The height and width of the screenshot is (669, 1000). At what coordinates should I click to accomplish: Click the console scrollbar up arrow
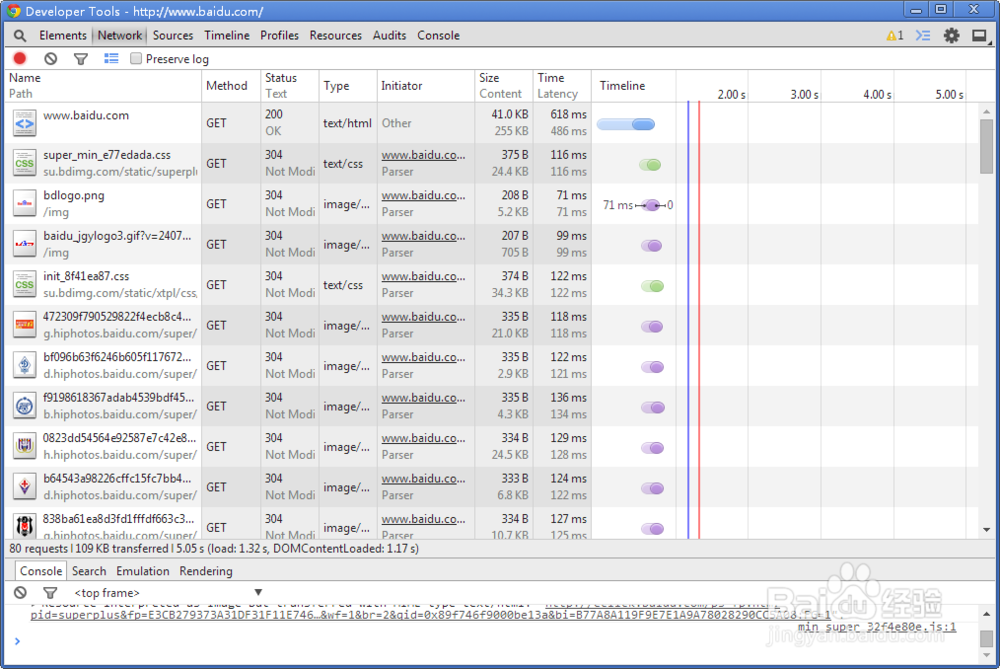[x=987, y=614]
